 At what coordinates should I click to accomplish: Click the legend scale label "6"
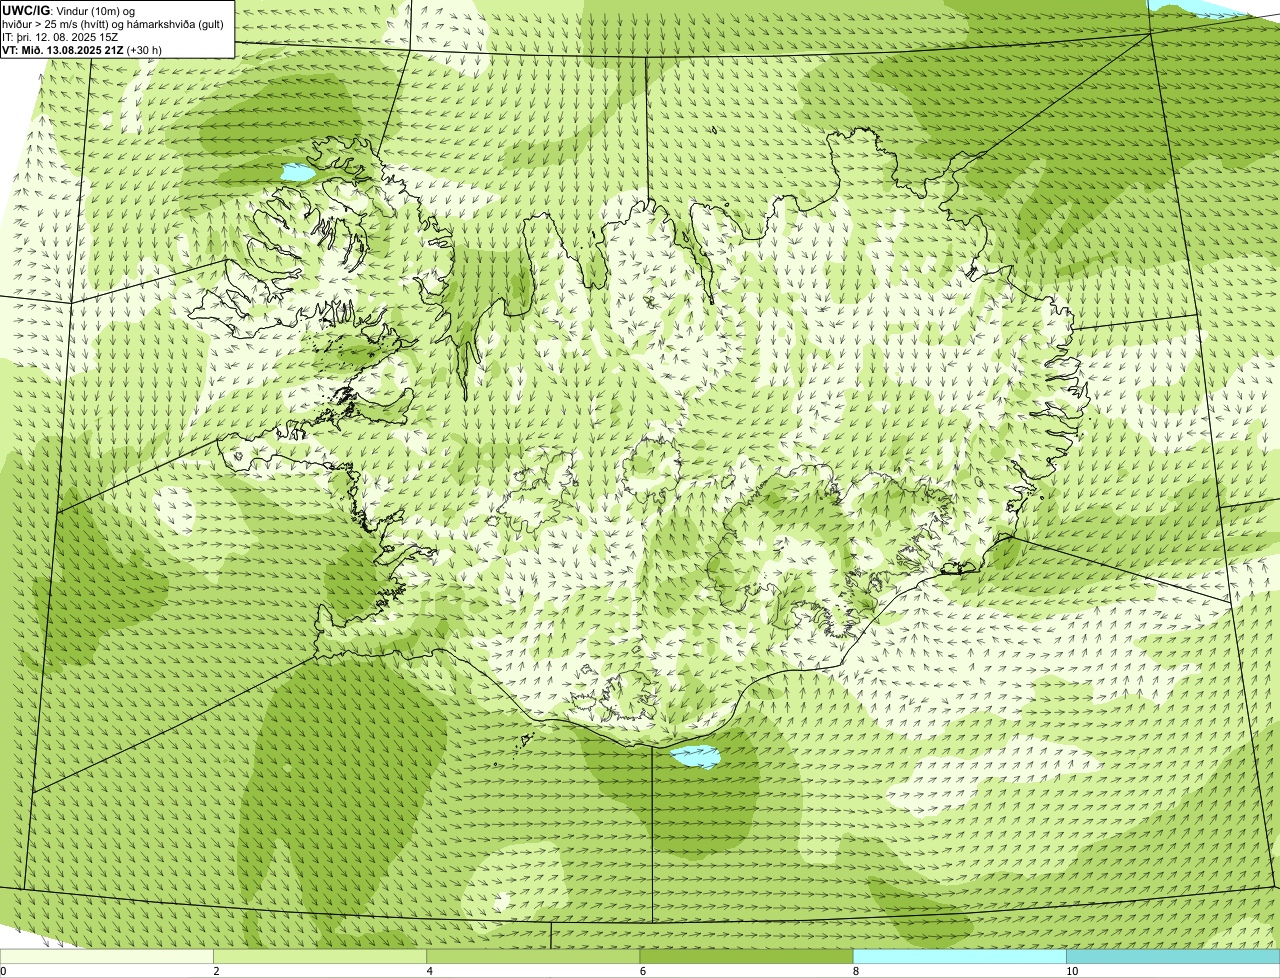pyautogui.click(x=642, y=971)
